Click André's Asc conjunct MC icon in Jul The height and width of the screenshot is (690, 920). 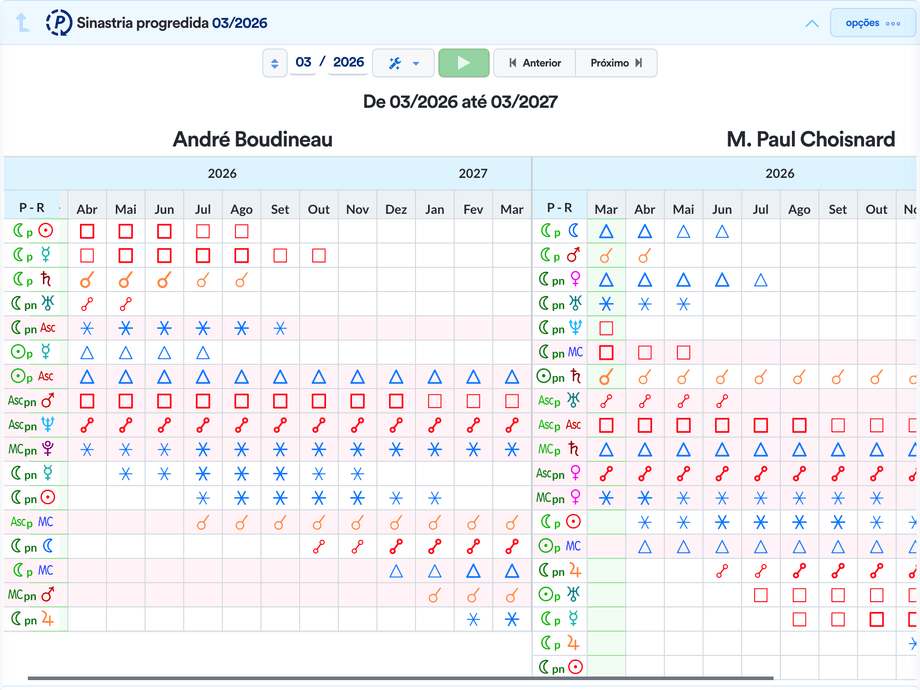coord(202,522)
